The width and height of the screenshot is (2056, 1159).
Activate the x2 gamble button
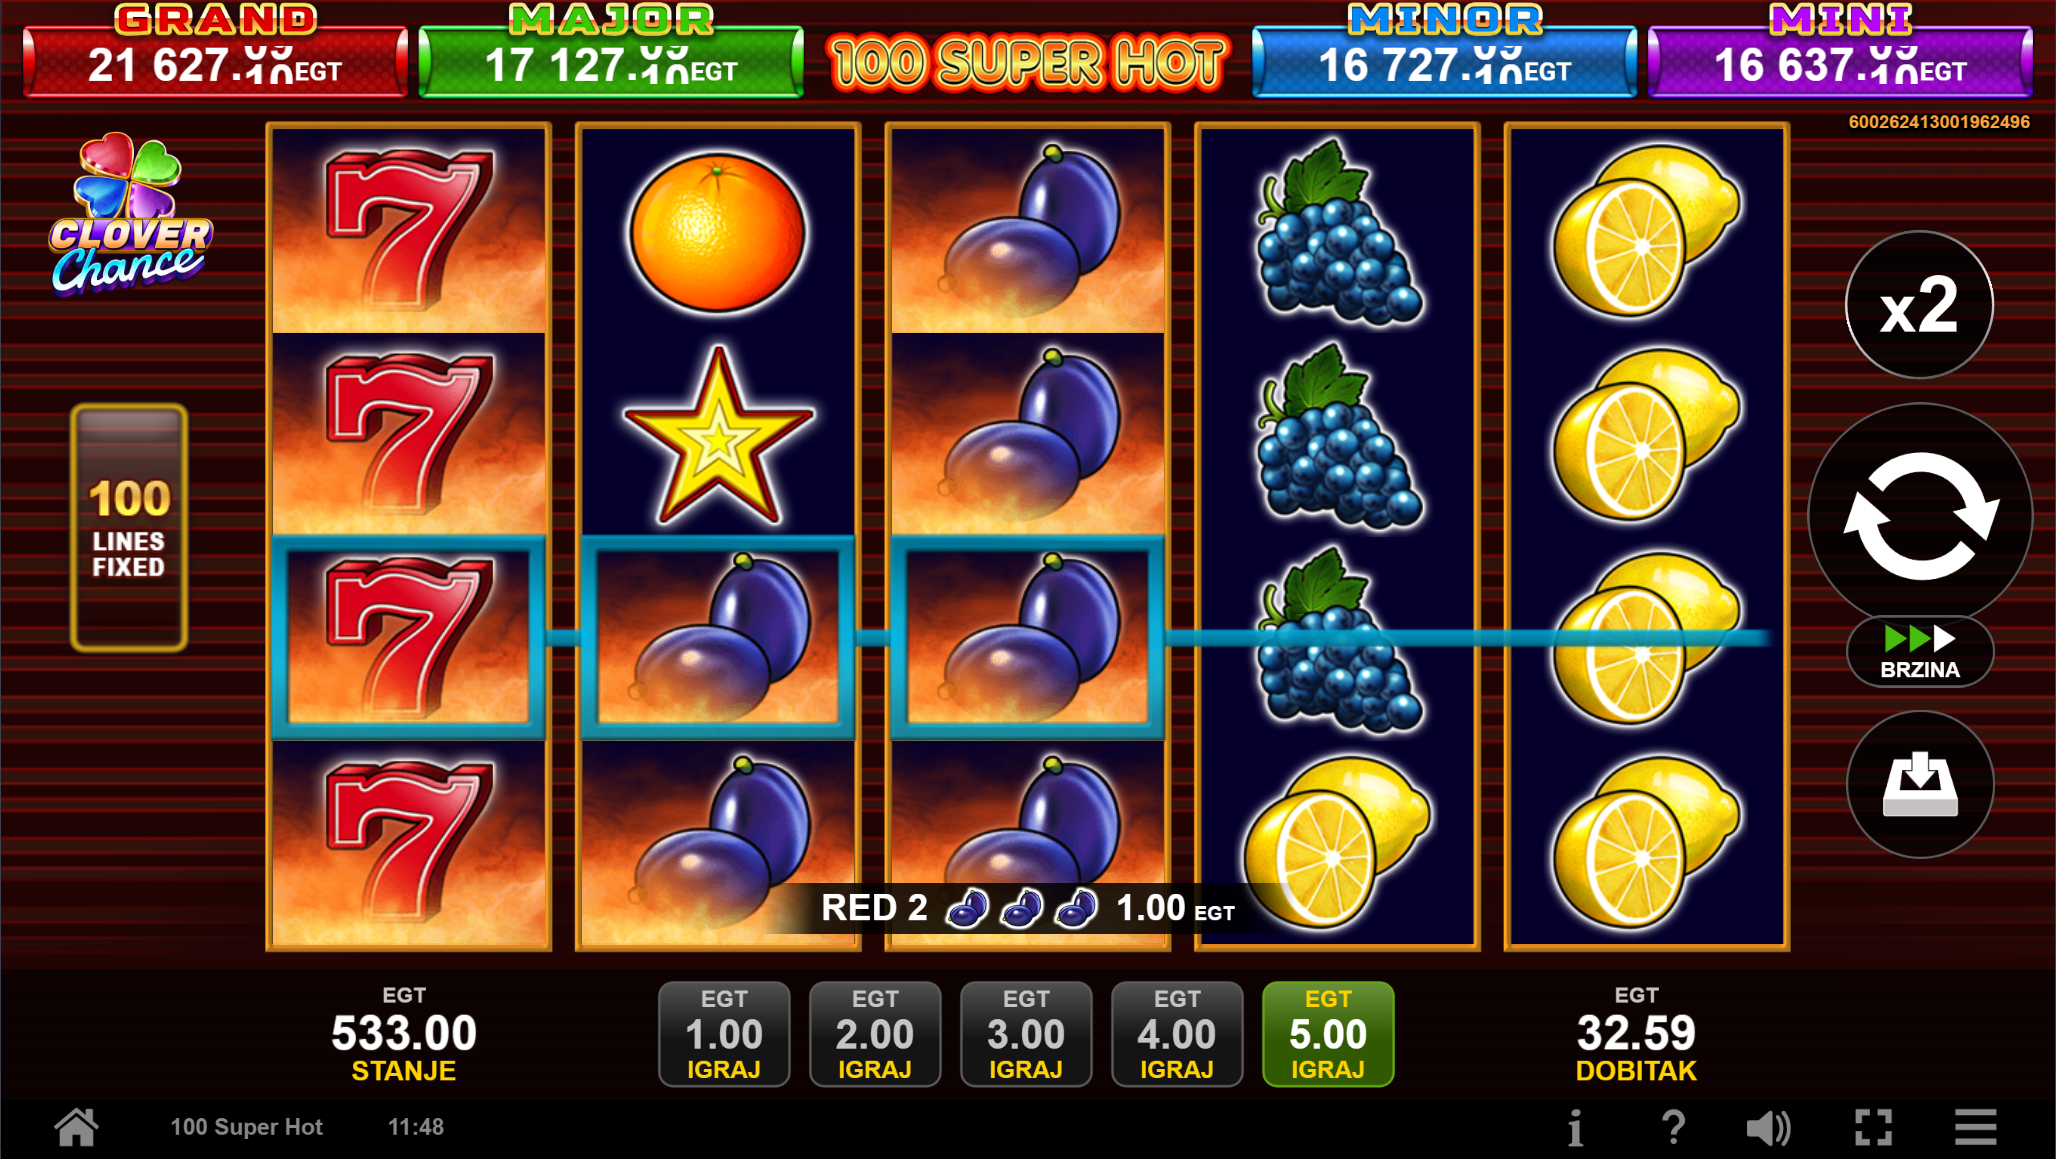pos(1919,305)
